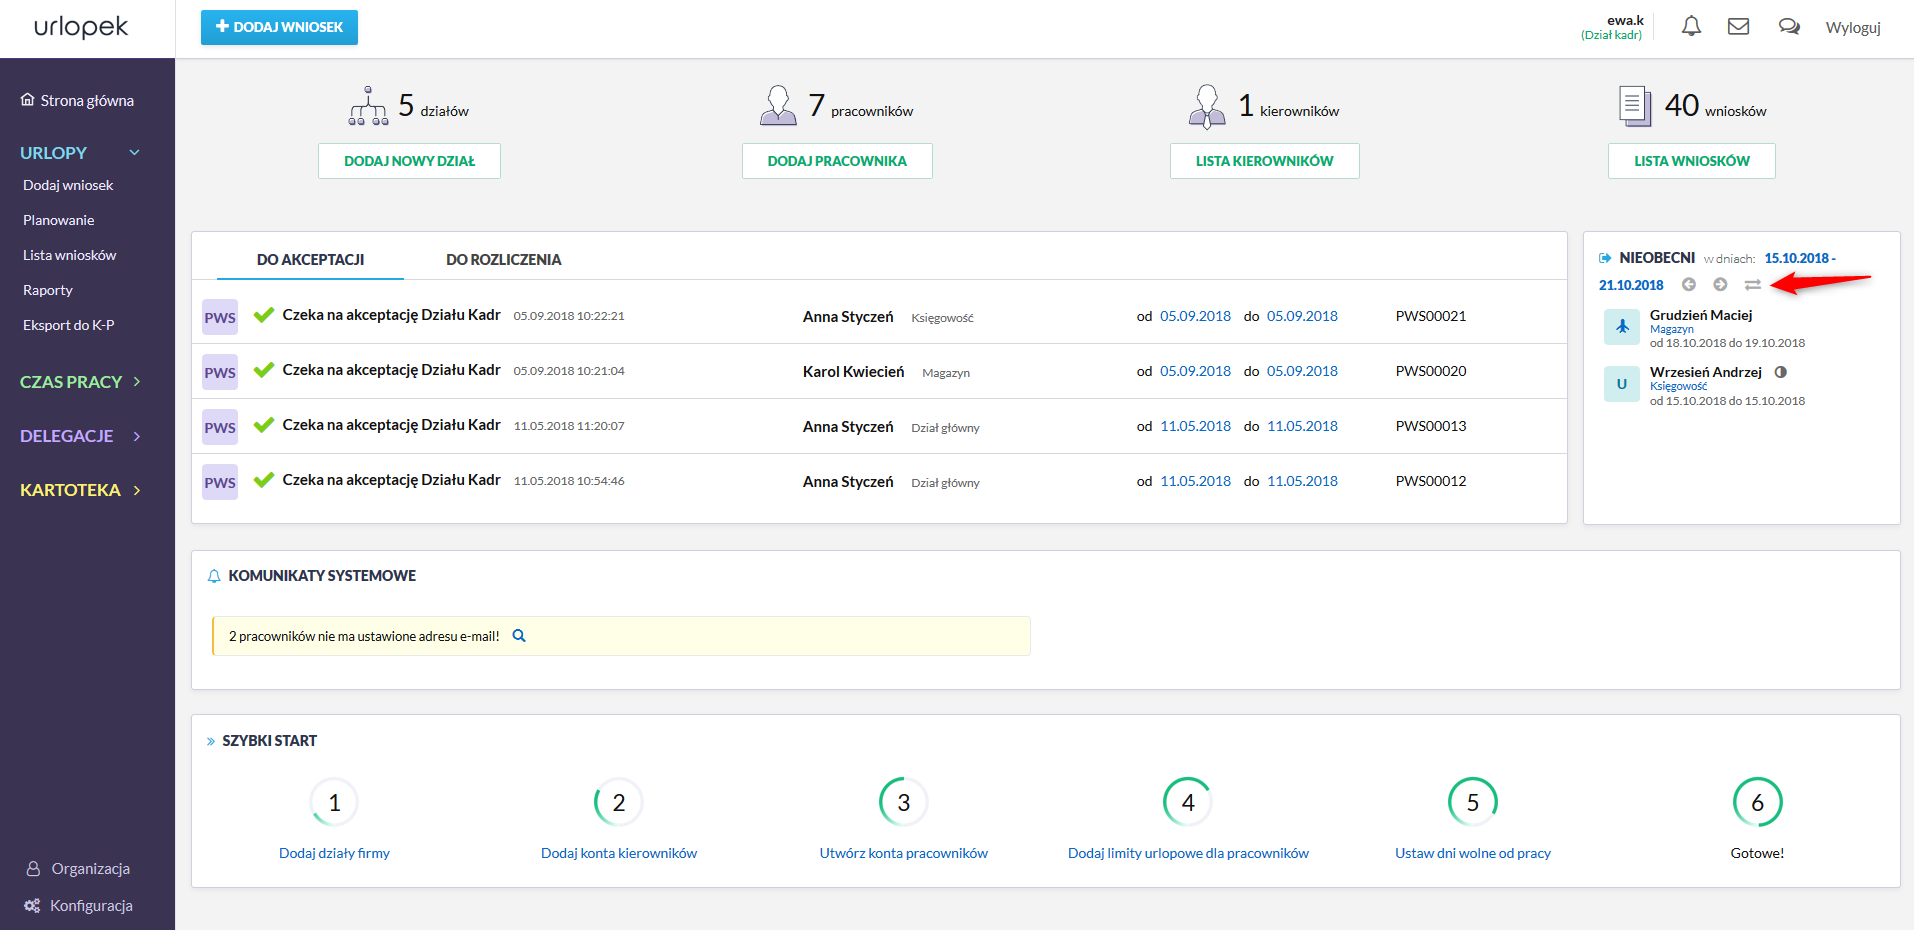Image resolution: width=1914 pixels, height=930 pixels.
Task: Open the notifications bell icon
Action: pos(1691,27)
